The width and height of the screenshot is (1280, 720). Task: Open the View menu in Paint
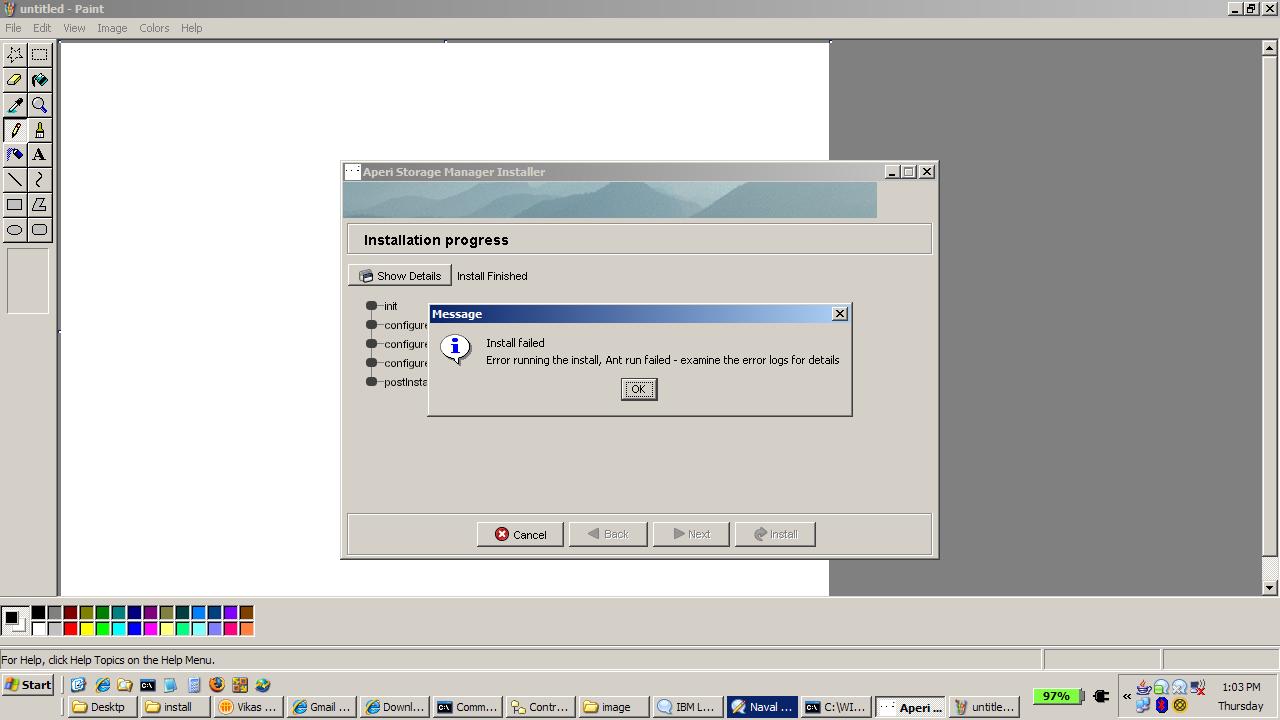[x=74, y=28]
